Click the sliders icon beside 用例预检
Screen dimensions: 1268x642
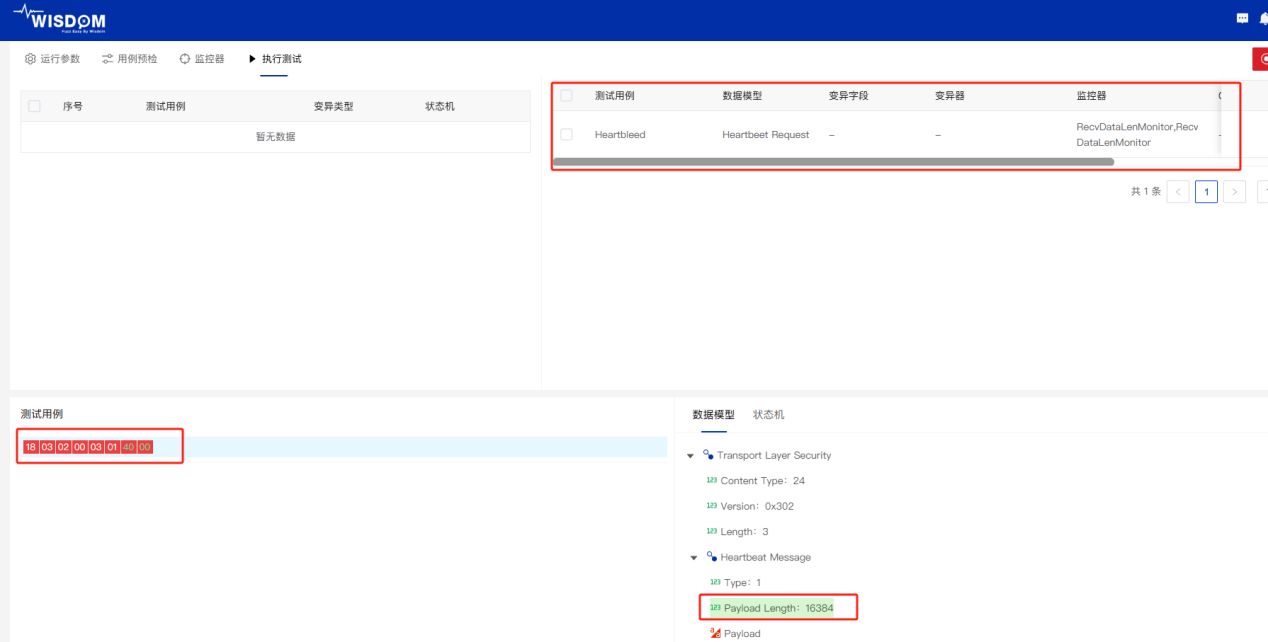tap(108, 59)
